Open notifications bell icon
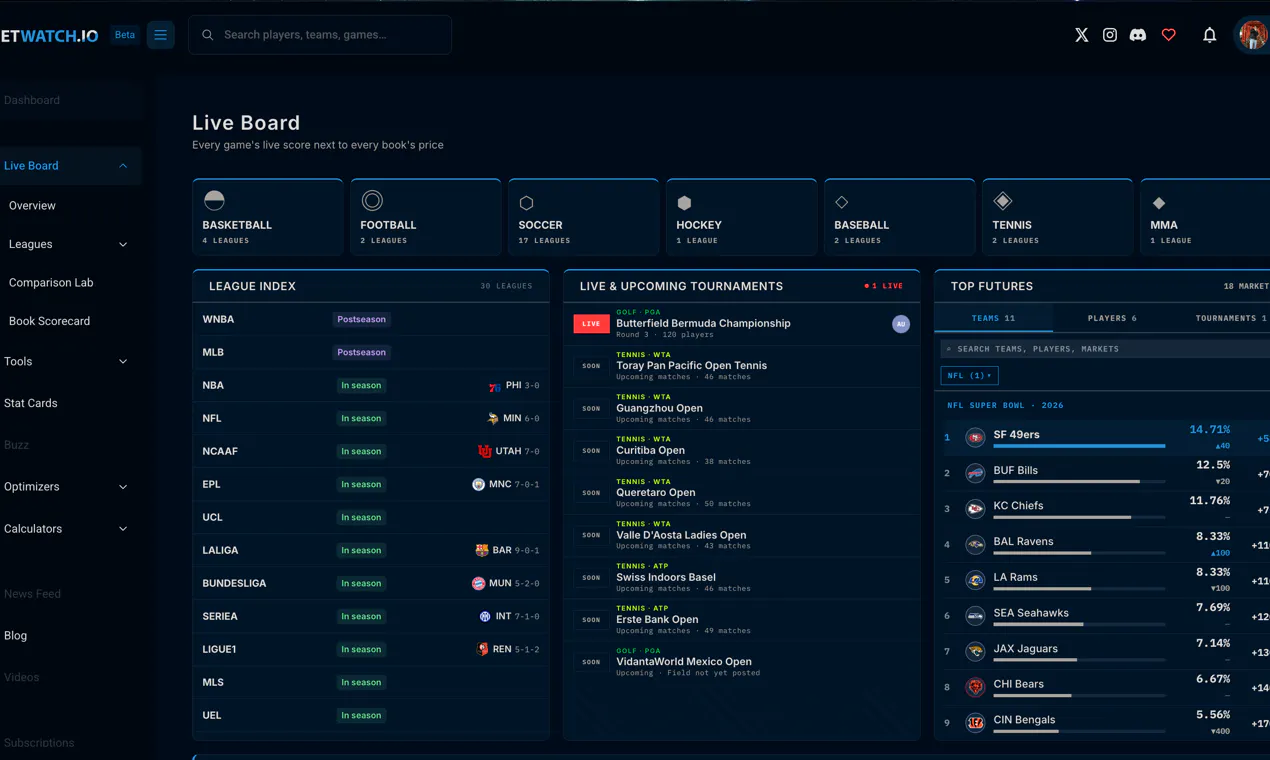The image size is (1270, 760). (x=1209, y=35)
